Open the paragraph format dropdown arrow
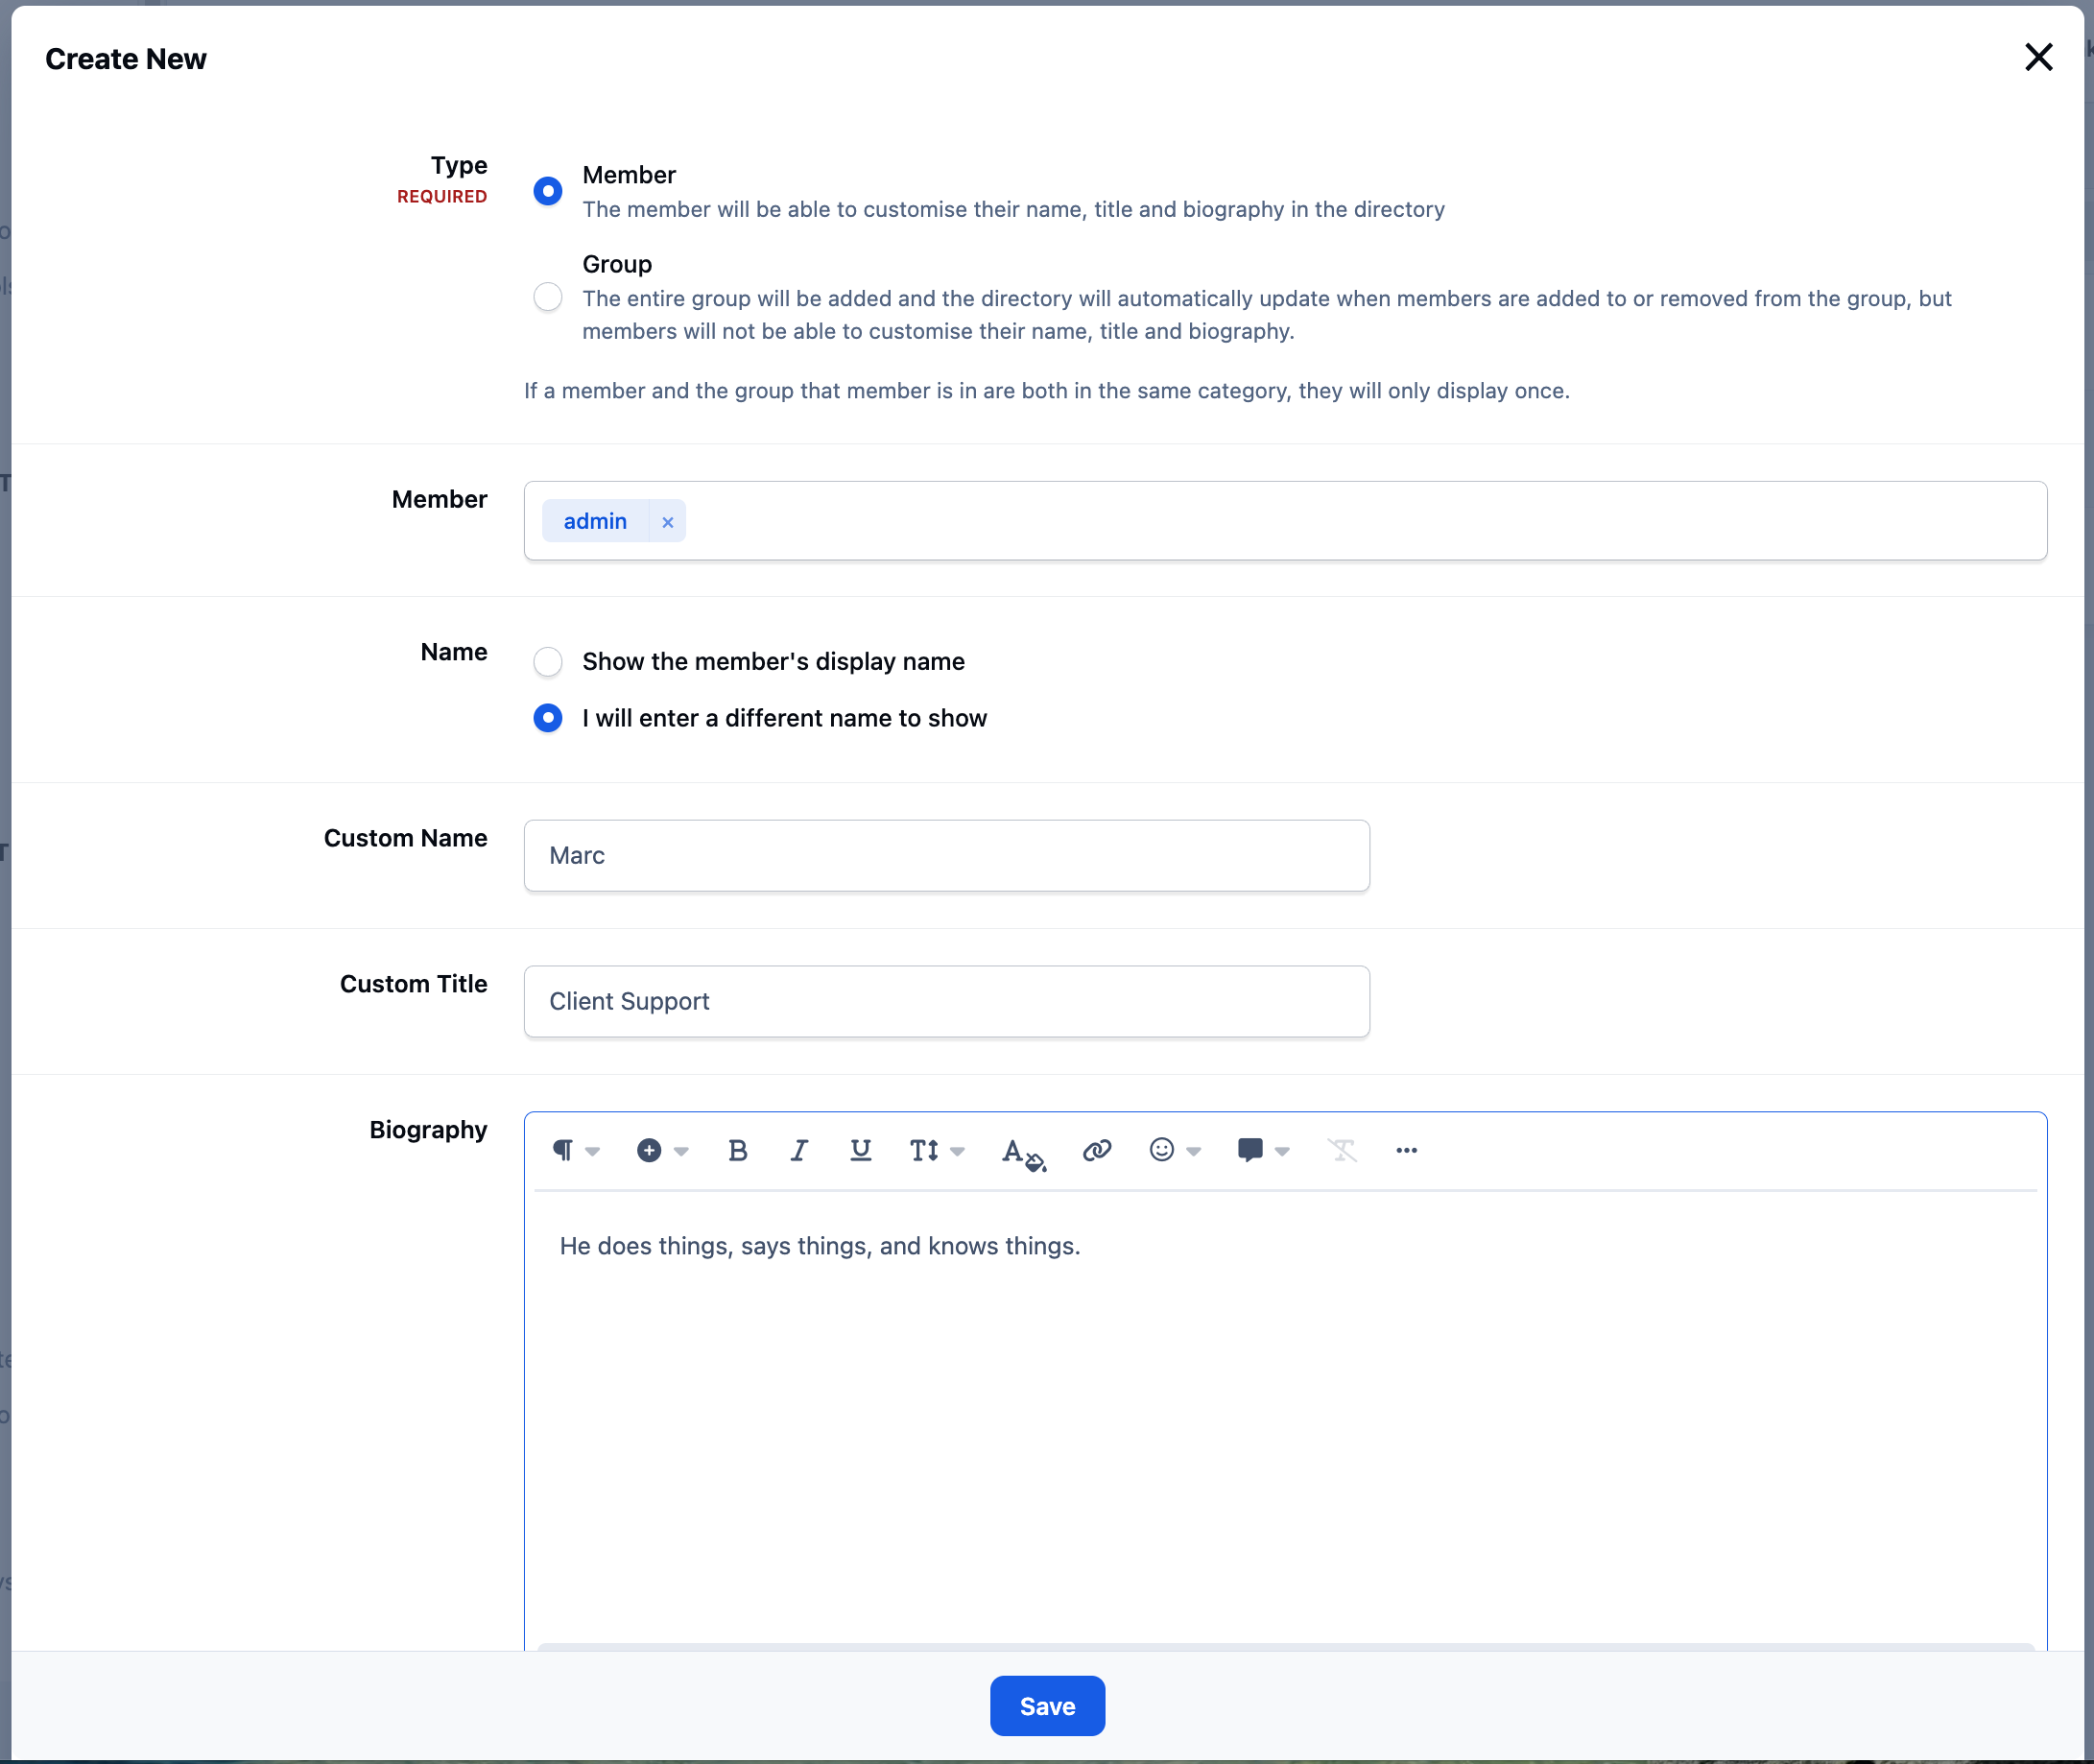This screenshot has width=2094, height=1764. [593, 1151]
